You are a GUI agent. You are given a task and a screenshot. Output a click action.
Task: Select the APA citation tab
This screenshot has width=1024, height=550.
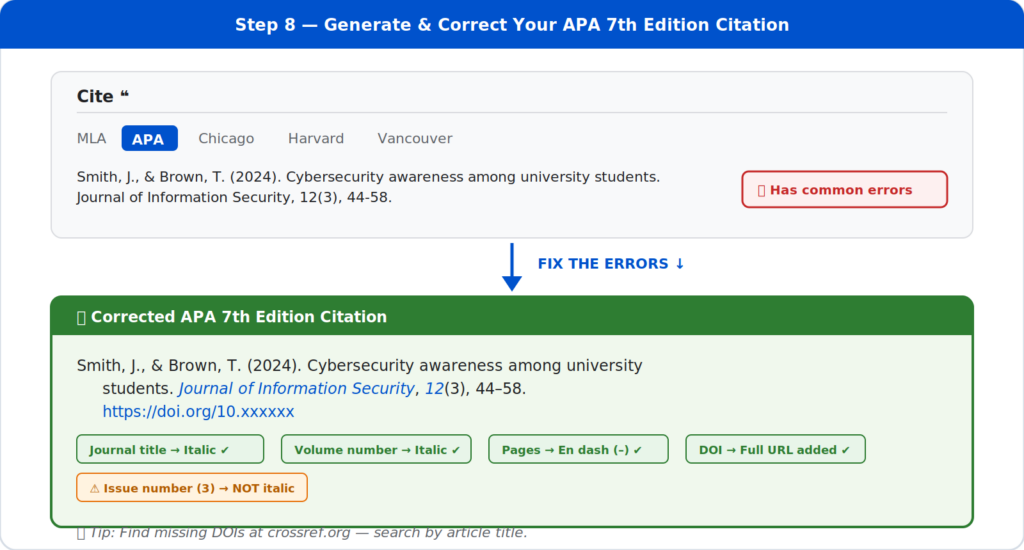(x=149, y=139)
